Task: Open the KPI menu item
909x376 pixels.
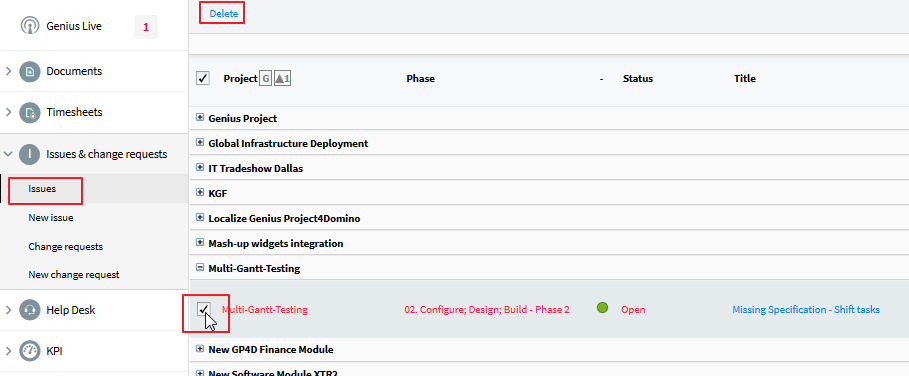Action: pyautogui.click(x=54, y=351)
